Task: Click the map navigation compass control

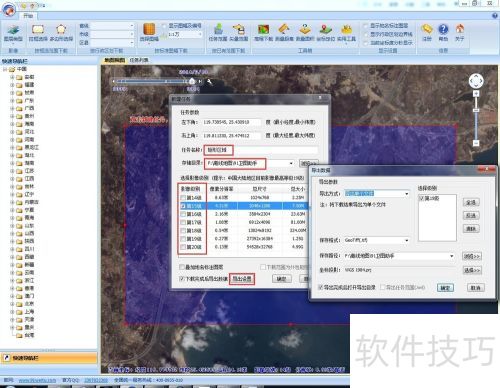Action: coord(476,81)
